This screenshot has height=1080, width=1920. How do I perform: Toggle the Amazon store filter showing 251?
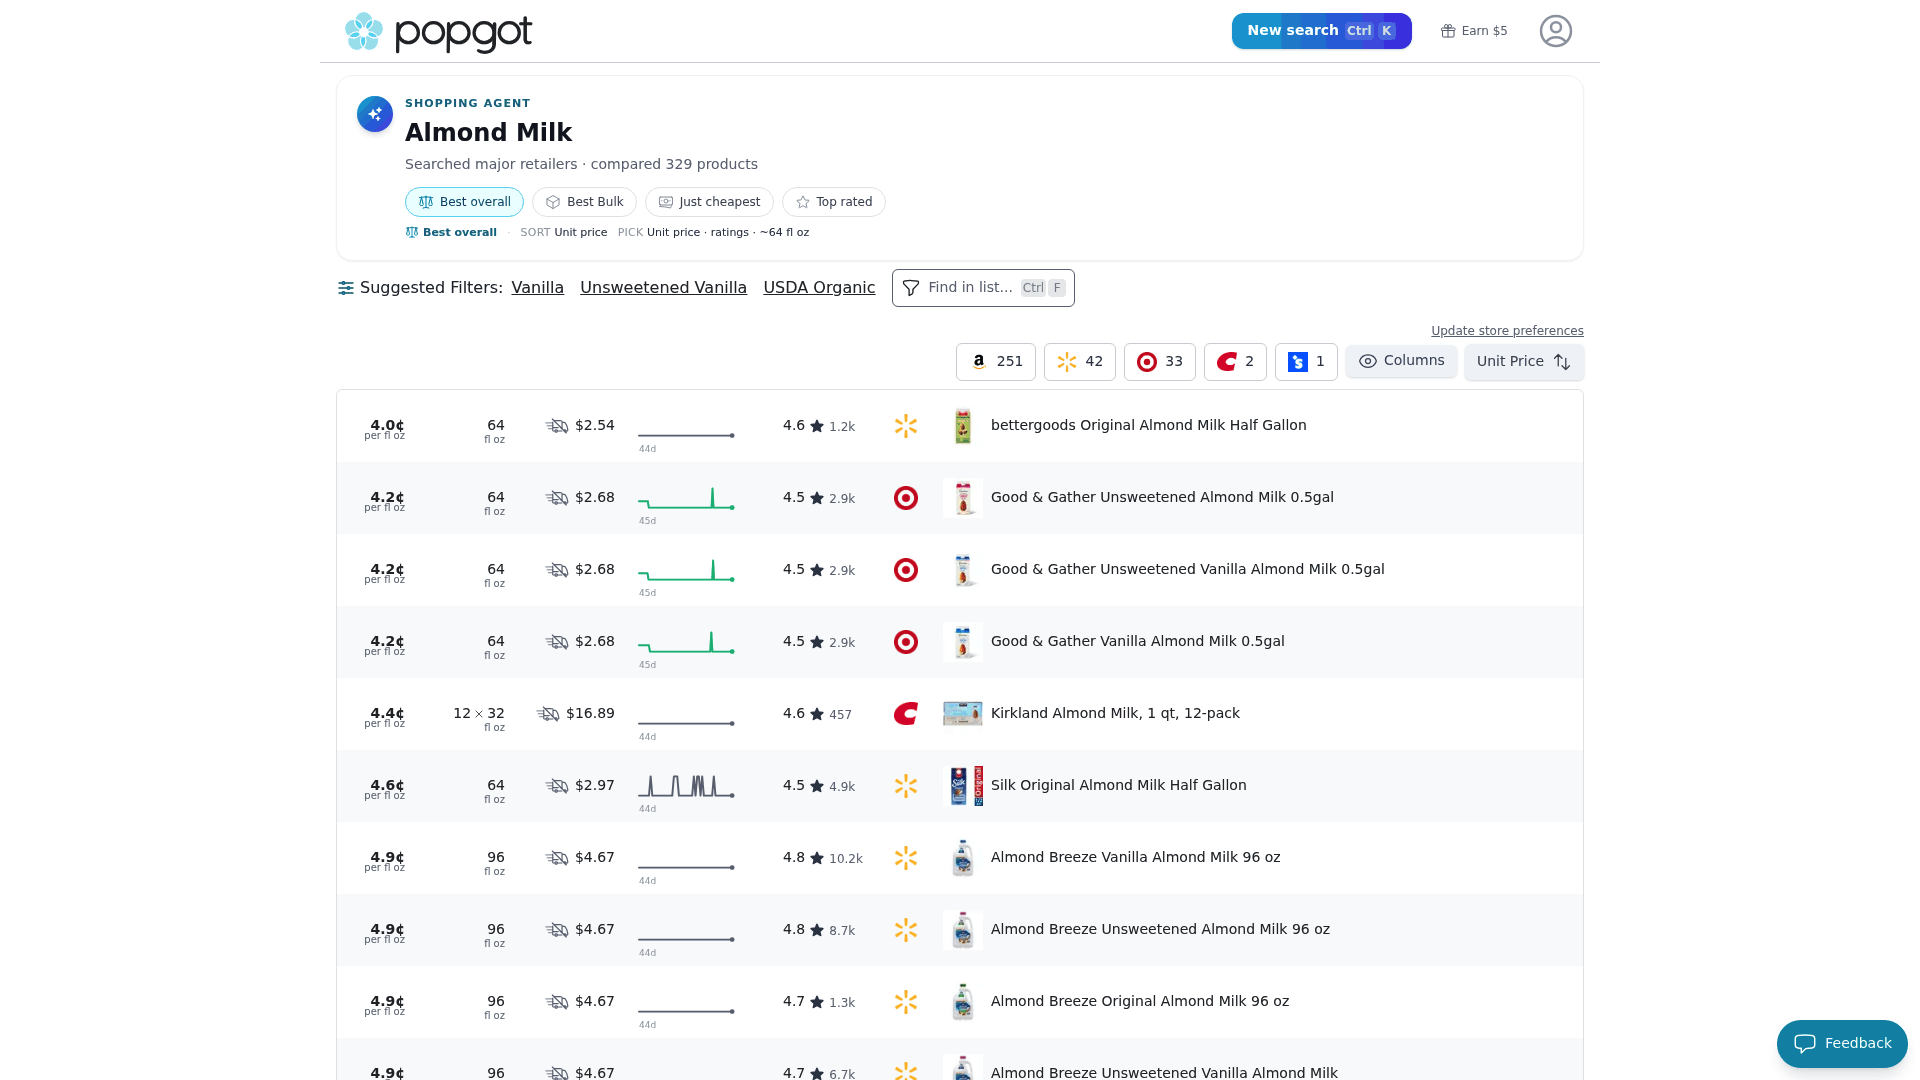tap(996, 362)
